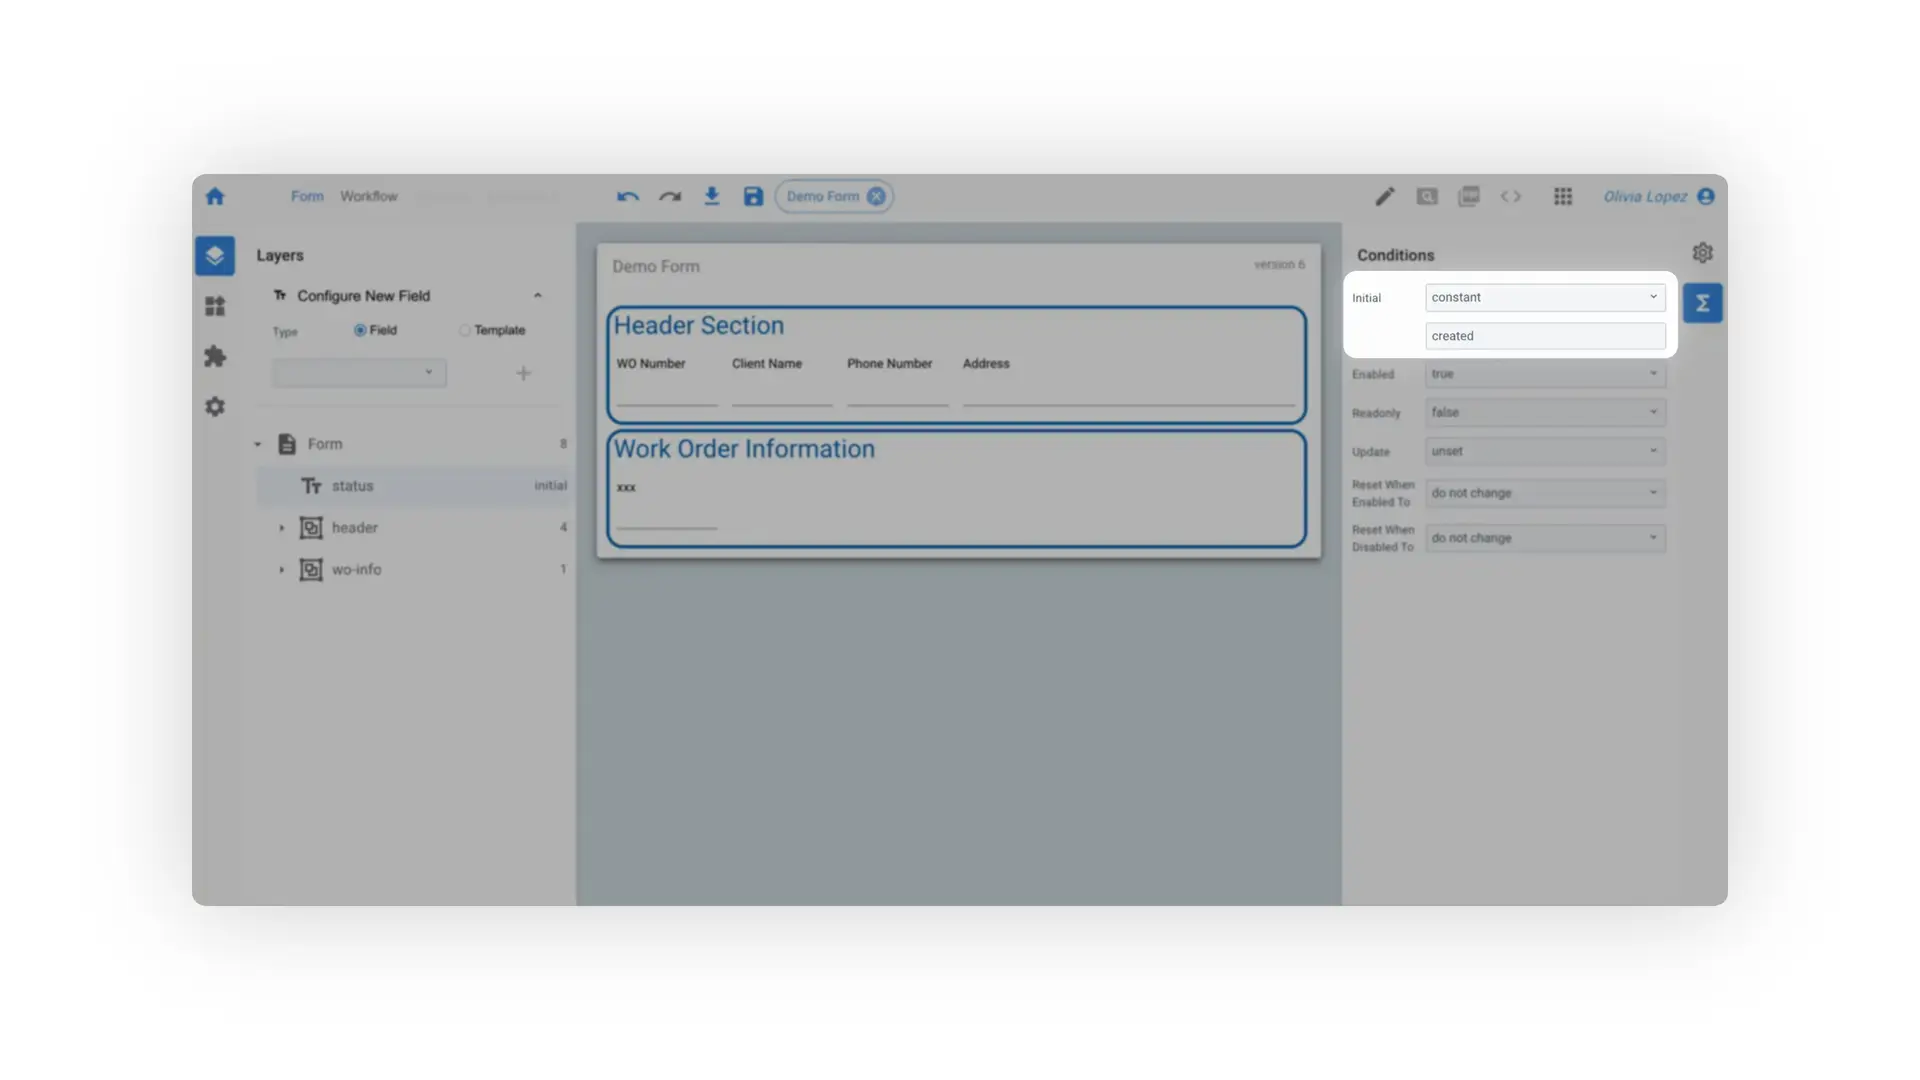Open the components panel in the left sidebar
This screenshot has width=1920, height=1080.
coord(214,305)
